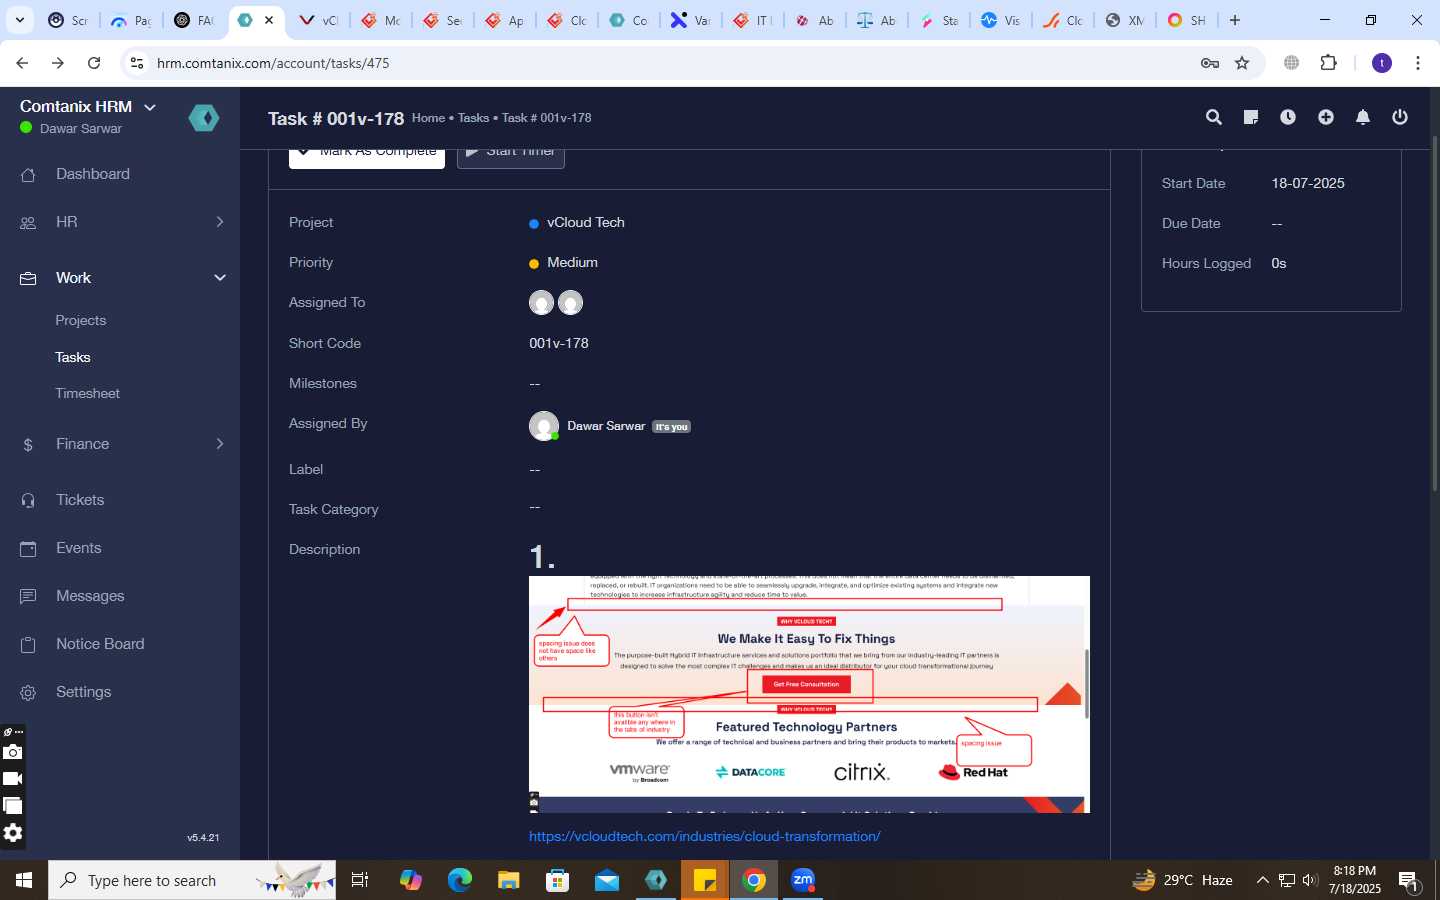Open Settings in the sidebar
Viewport: 1440px width, 900px height.
click(x=84, y=692)
